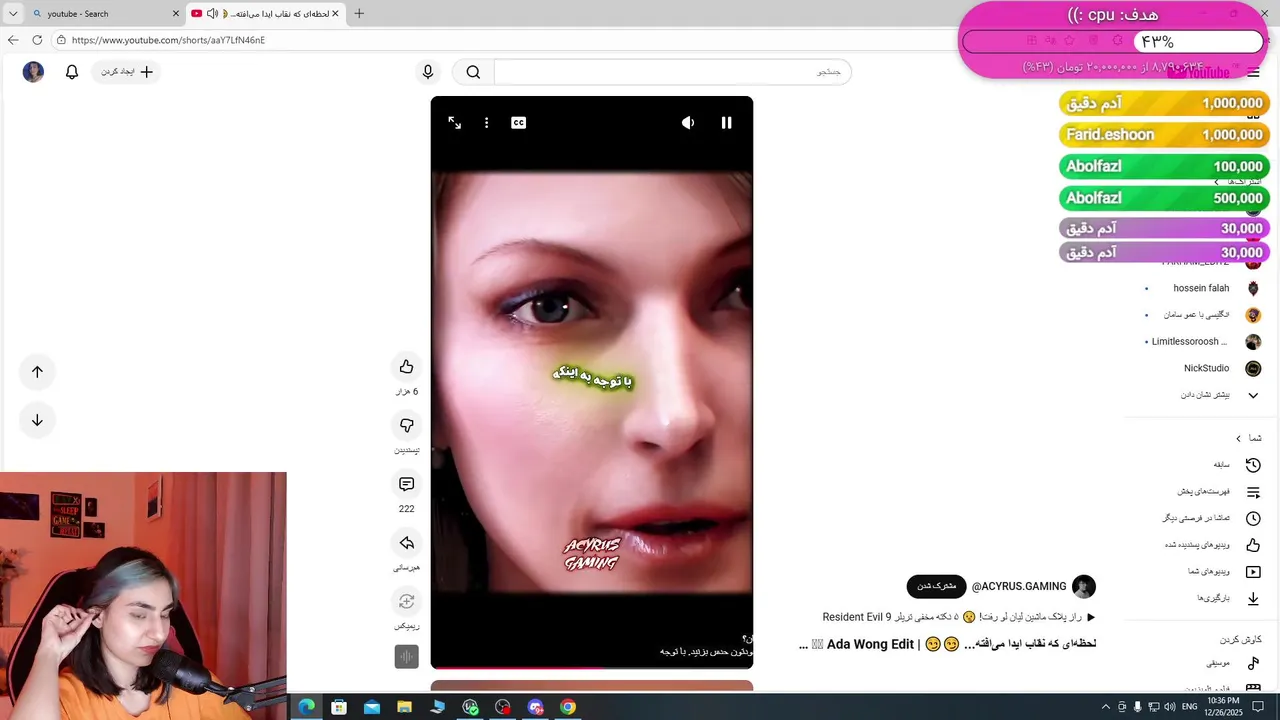
Task: Open History (سابقه) in the sidebar
Action: point(1237,465)
